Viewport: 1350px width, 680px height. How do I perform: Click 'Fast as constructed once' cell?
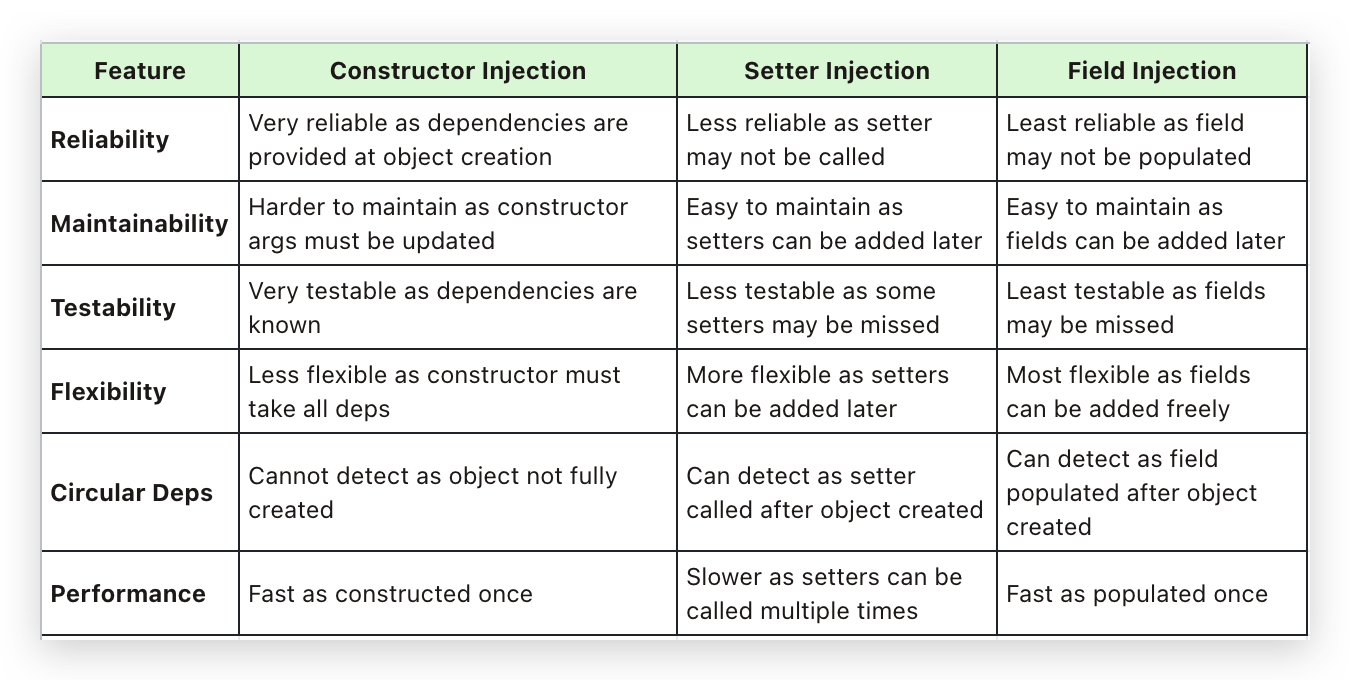click(458, 593)
